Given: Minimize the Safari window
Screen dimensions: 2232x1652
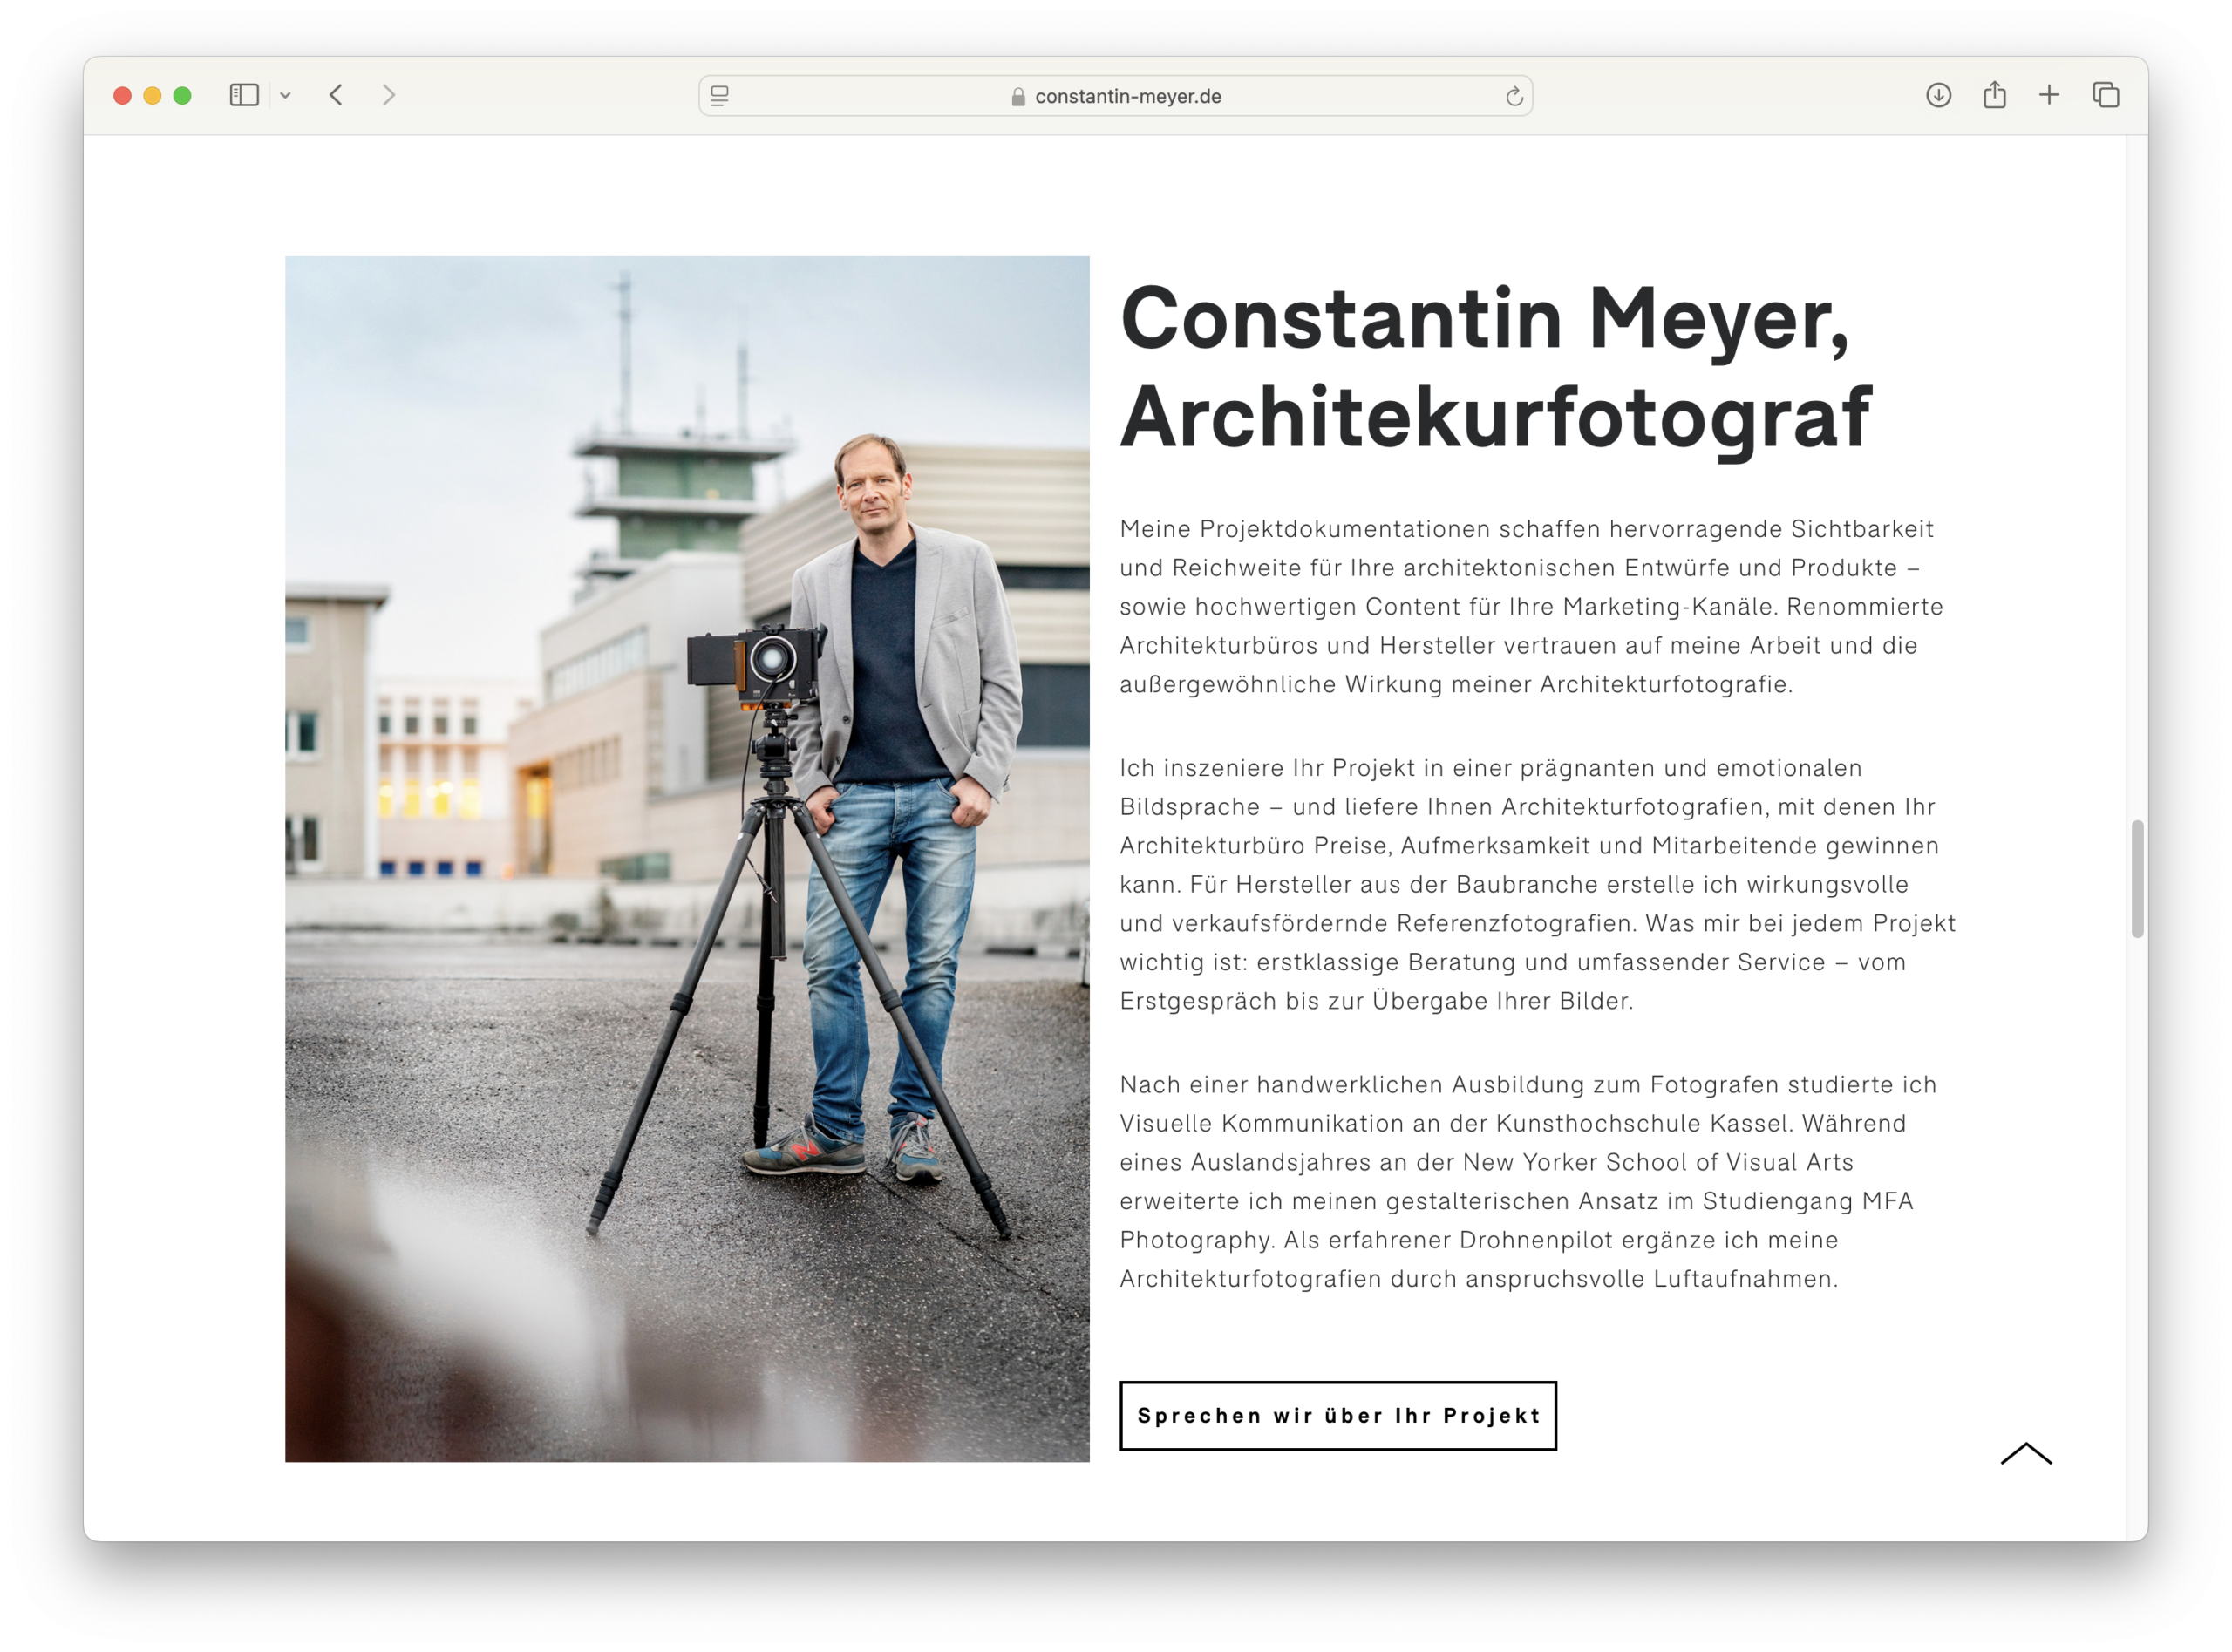Looking at the screenshot, I should (x=152, y=95).
